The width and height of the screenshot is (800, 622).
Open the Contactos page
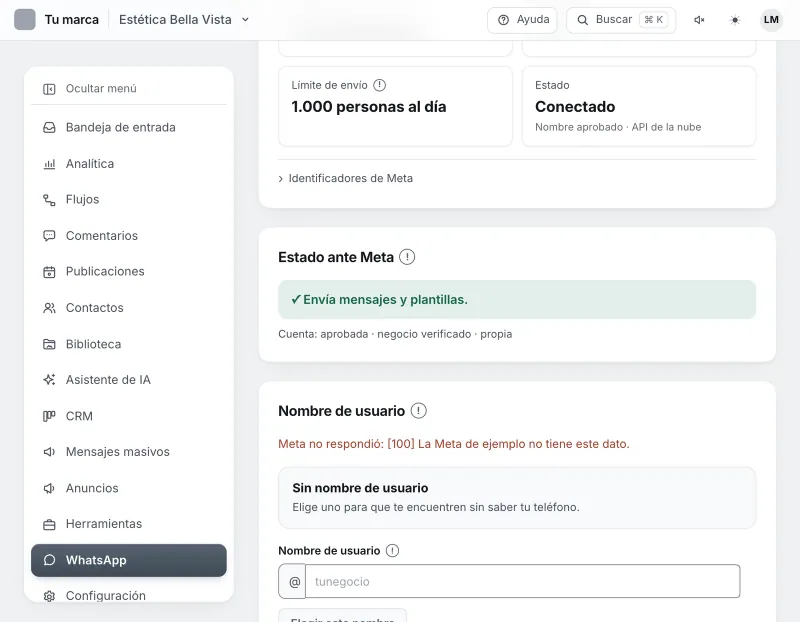point(129,308)
